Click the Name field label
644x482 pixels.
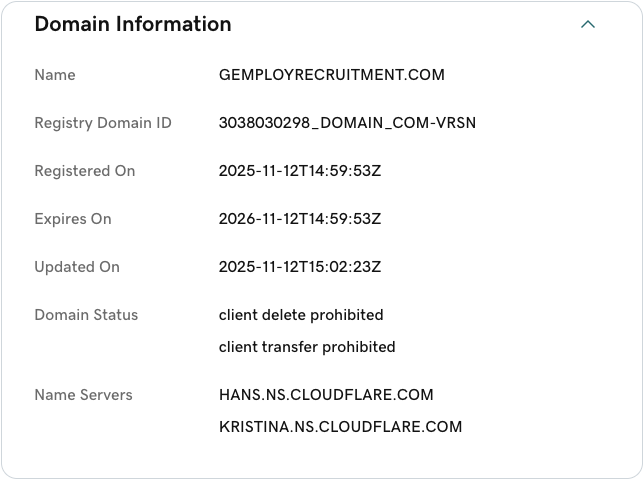point(55,75)
